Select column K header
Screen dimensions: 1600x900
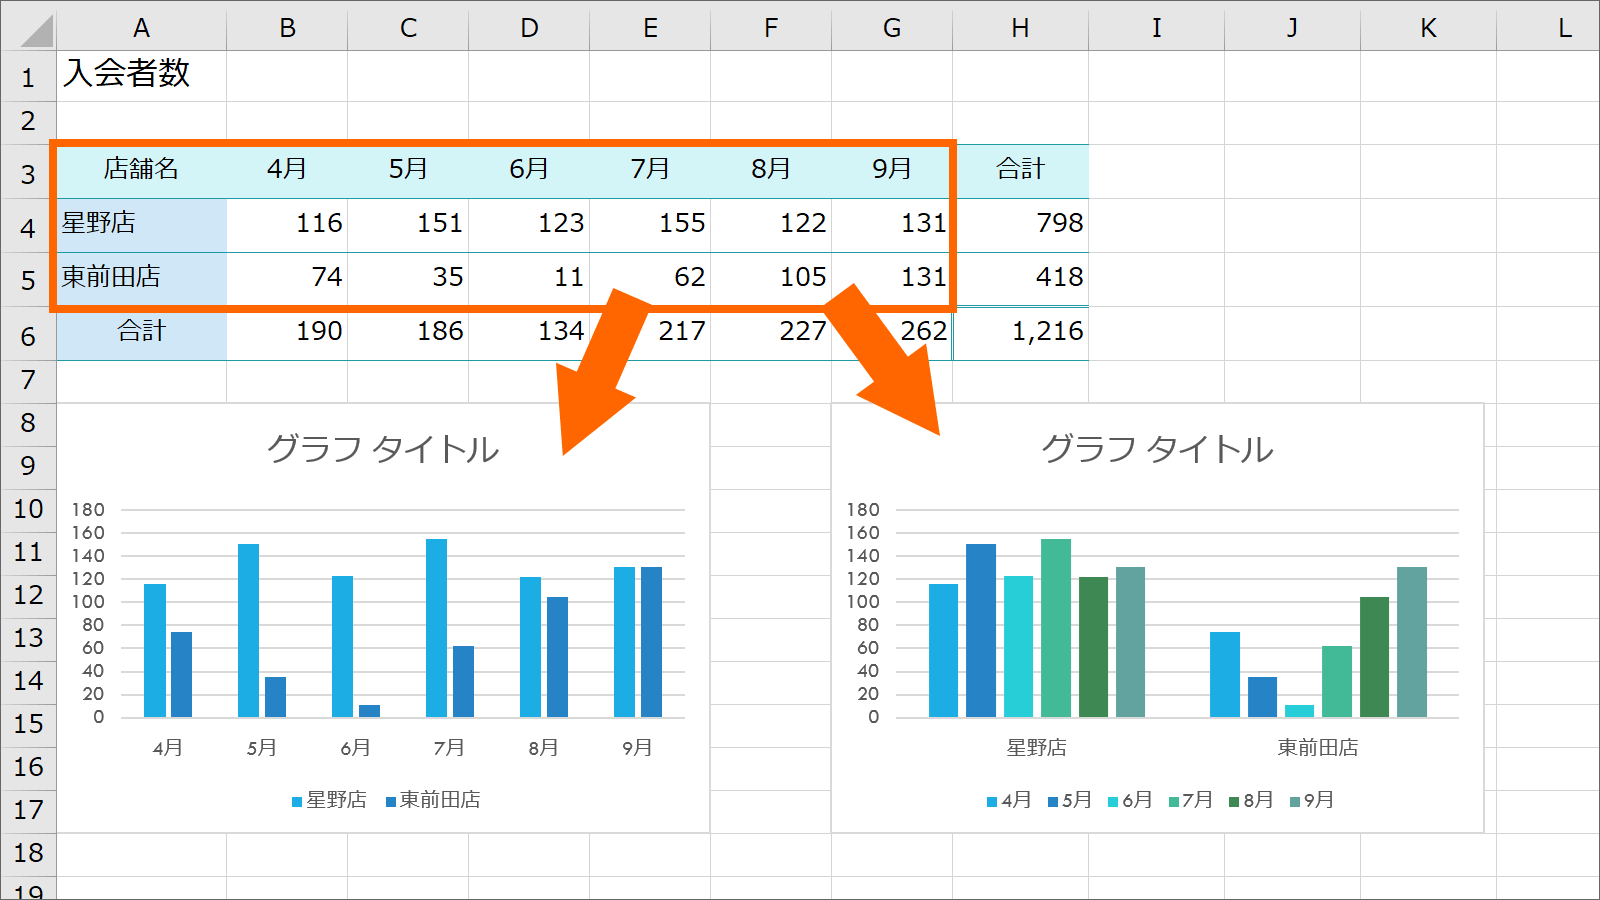pyautogui.click(x=1428, y=28)
